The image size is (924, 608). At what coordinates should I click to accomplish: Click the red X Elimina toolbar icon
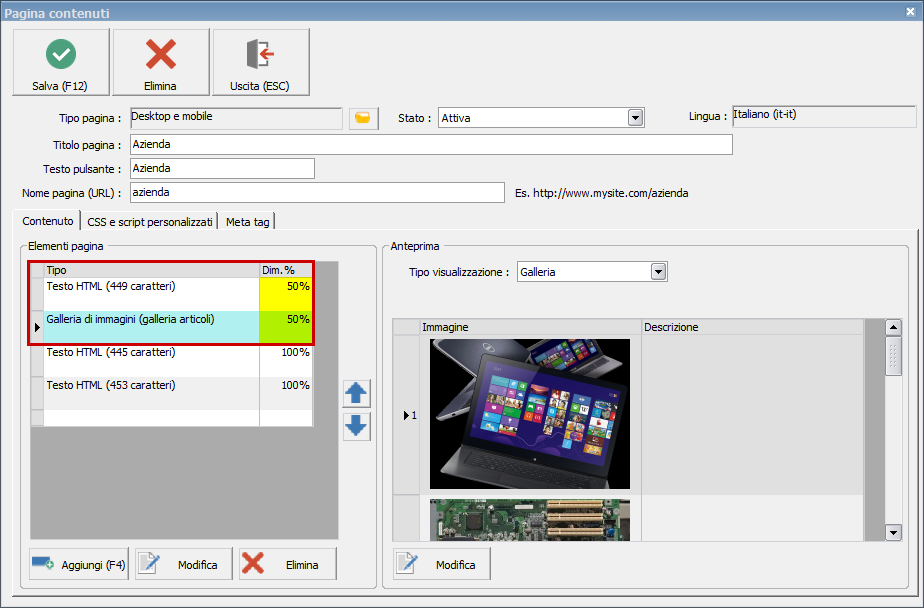tap(160, 54)
